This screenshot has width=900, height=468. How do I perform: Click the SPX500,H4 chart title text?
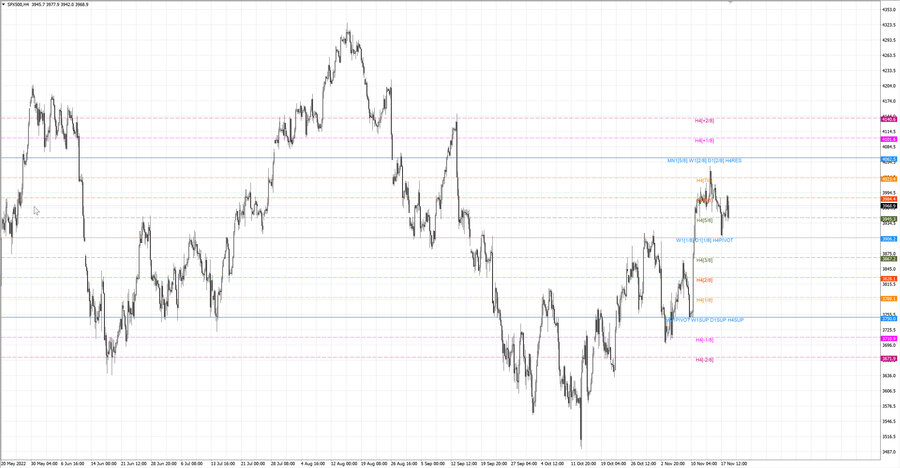tap(19, 5)
